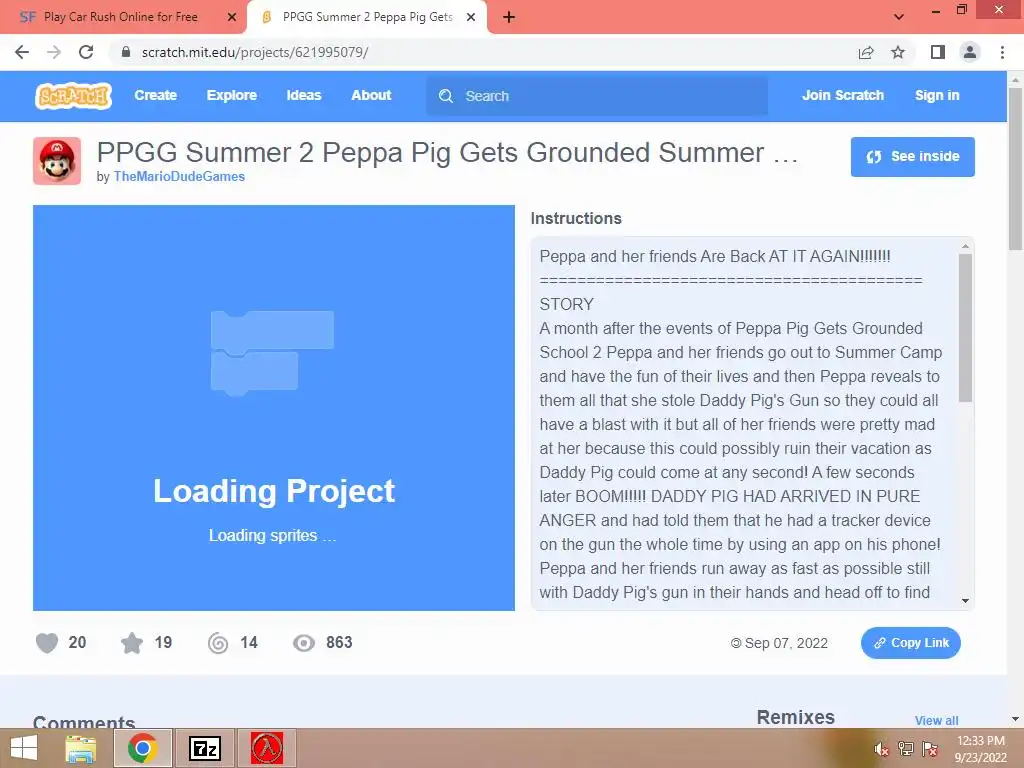Select the PPGG Summer 2 tab

[367, 17]
